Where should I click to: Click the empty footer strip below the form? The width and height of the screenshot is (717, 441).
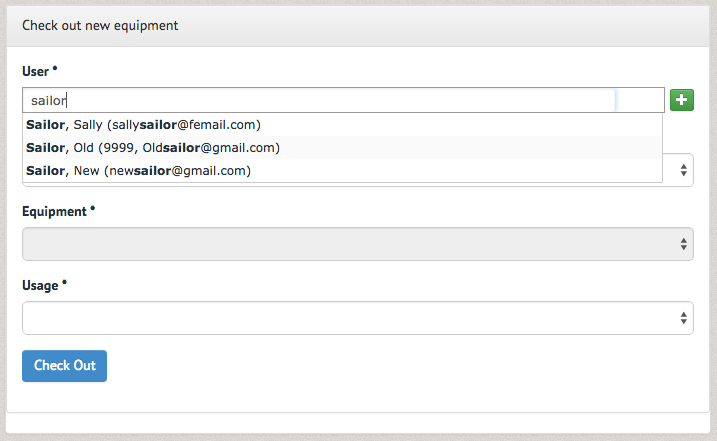pos(358,423)
